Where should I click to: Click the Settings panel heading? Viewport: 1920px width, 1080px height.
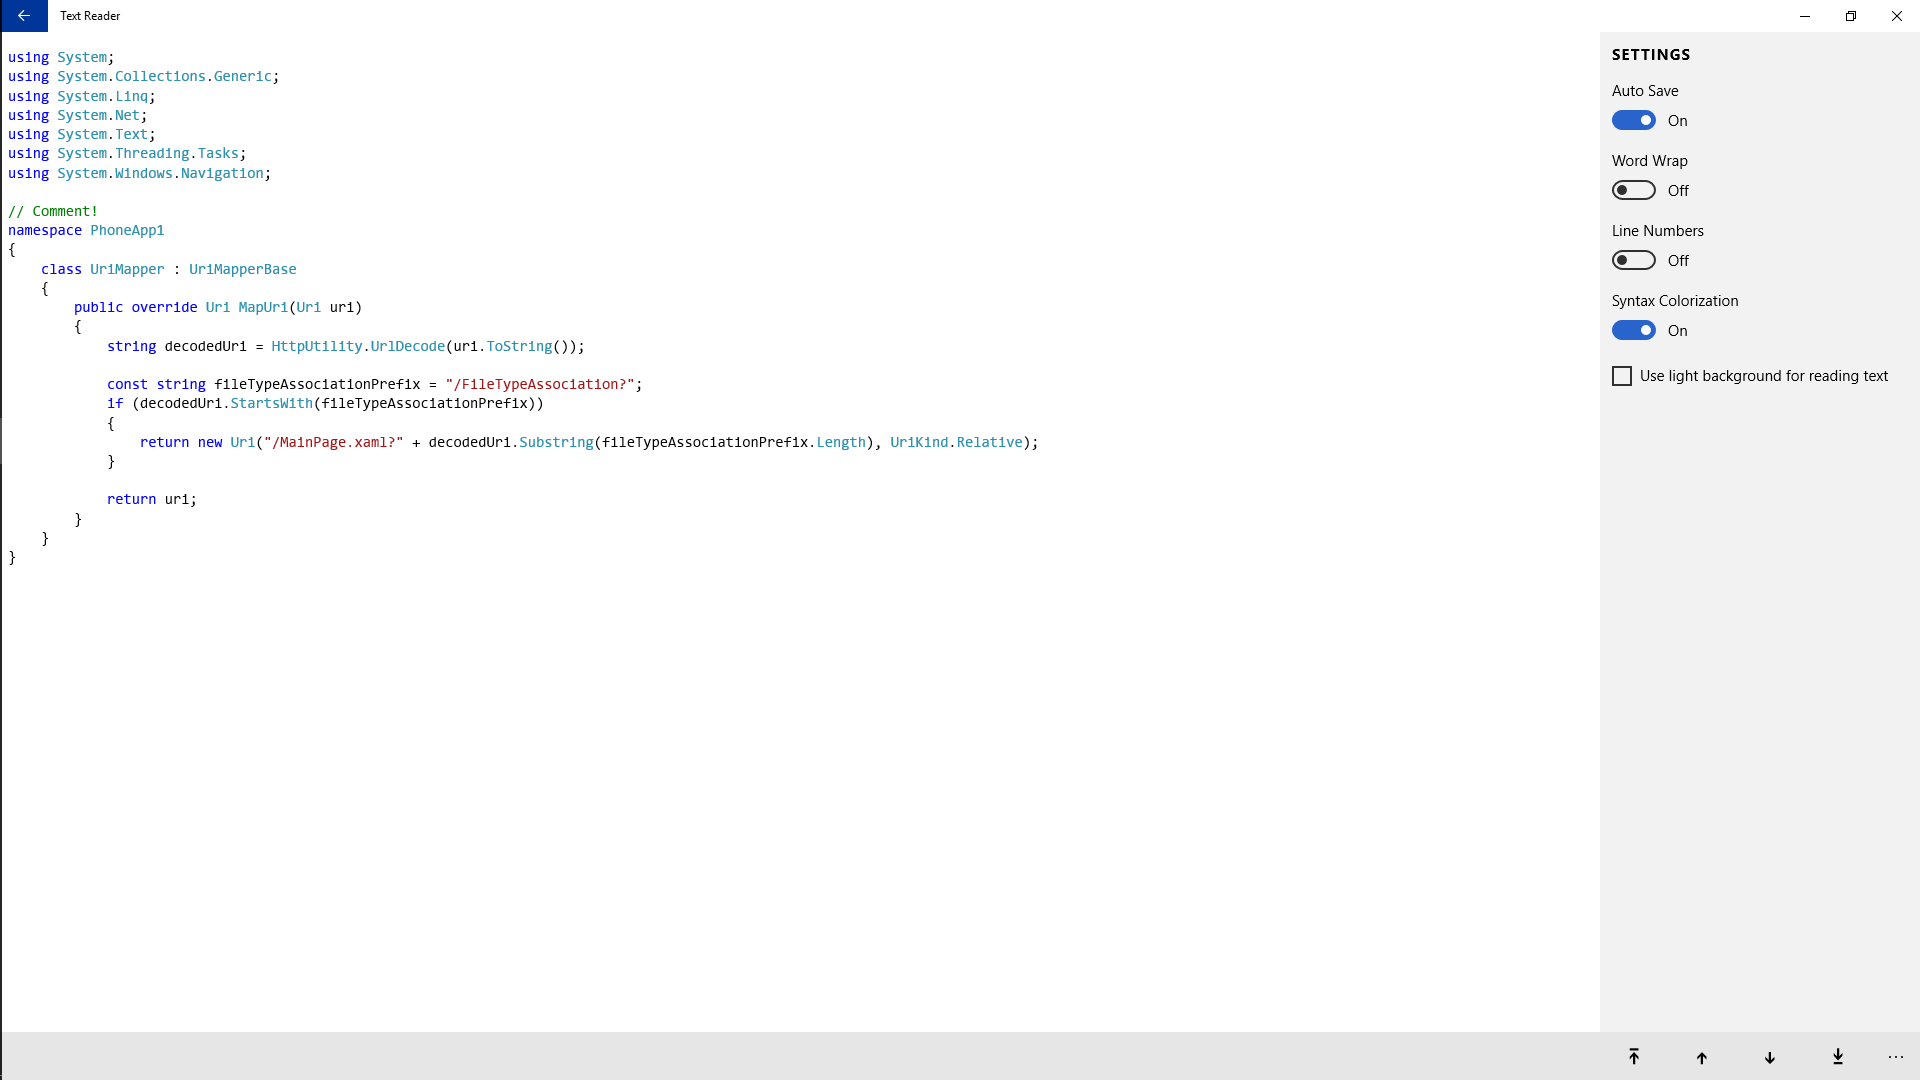pos(1651,55)
